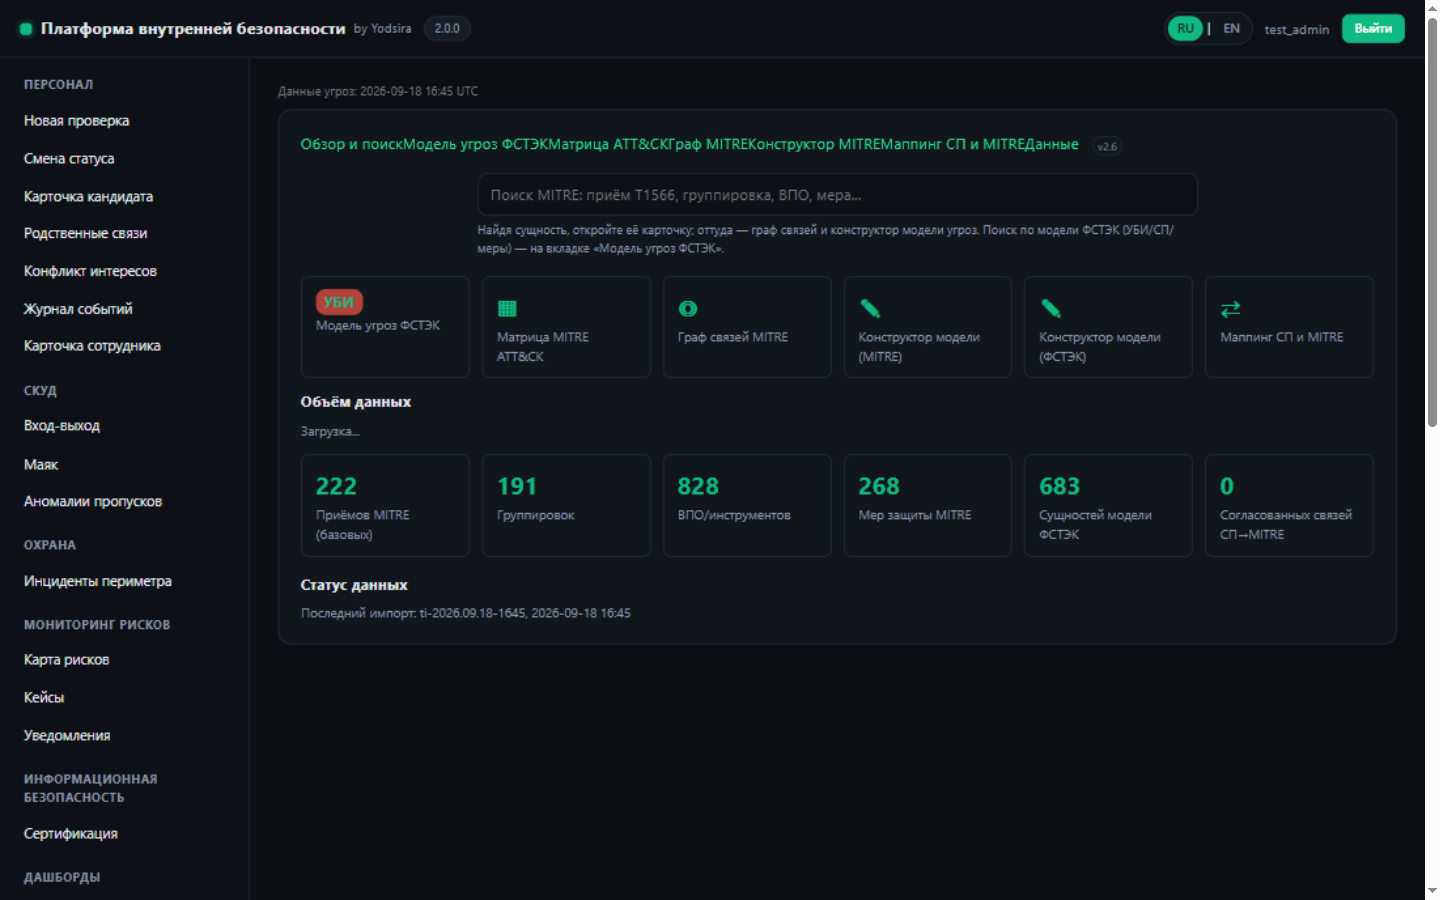This screenshot has width=1440, height=900.
Task: Switch interface language to RU
Action: [x=1185, y=29]
